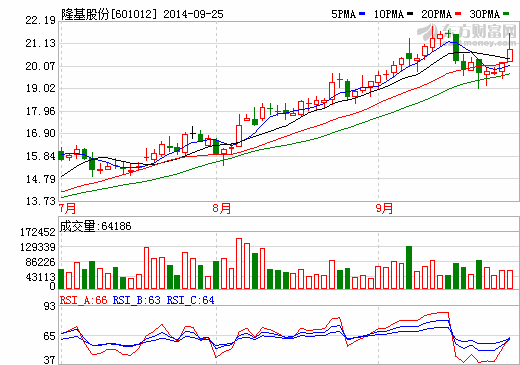
Task: Click the price axis label 16.90
Action: pos(40,133)
